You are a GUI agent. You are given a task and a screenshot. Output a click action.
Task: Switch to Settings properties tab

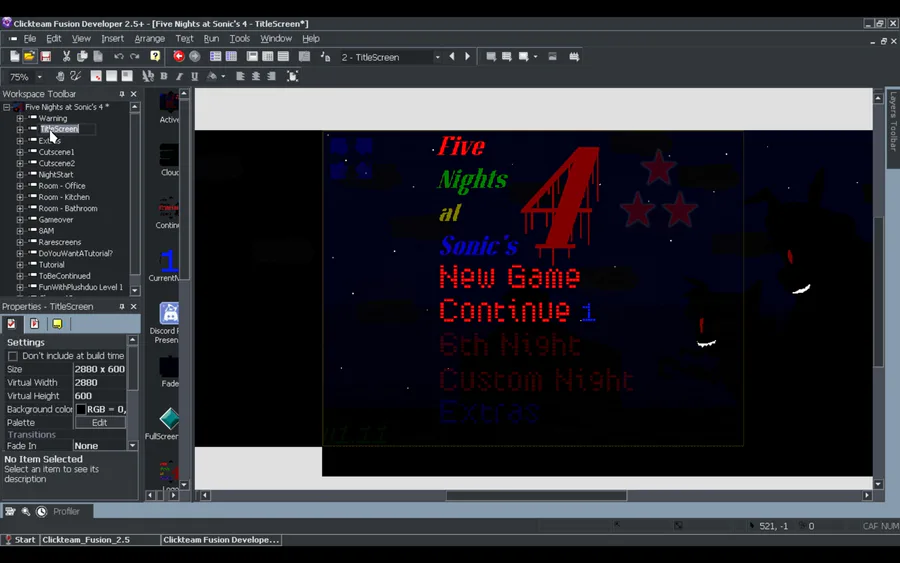pyautogui.click(x=11, y=324)
